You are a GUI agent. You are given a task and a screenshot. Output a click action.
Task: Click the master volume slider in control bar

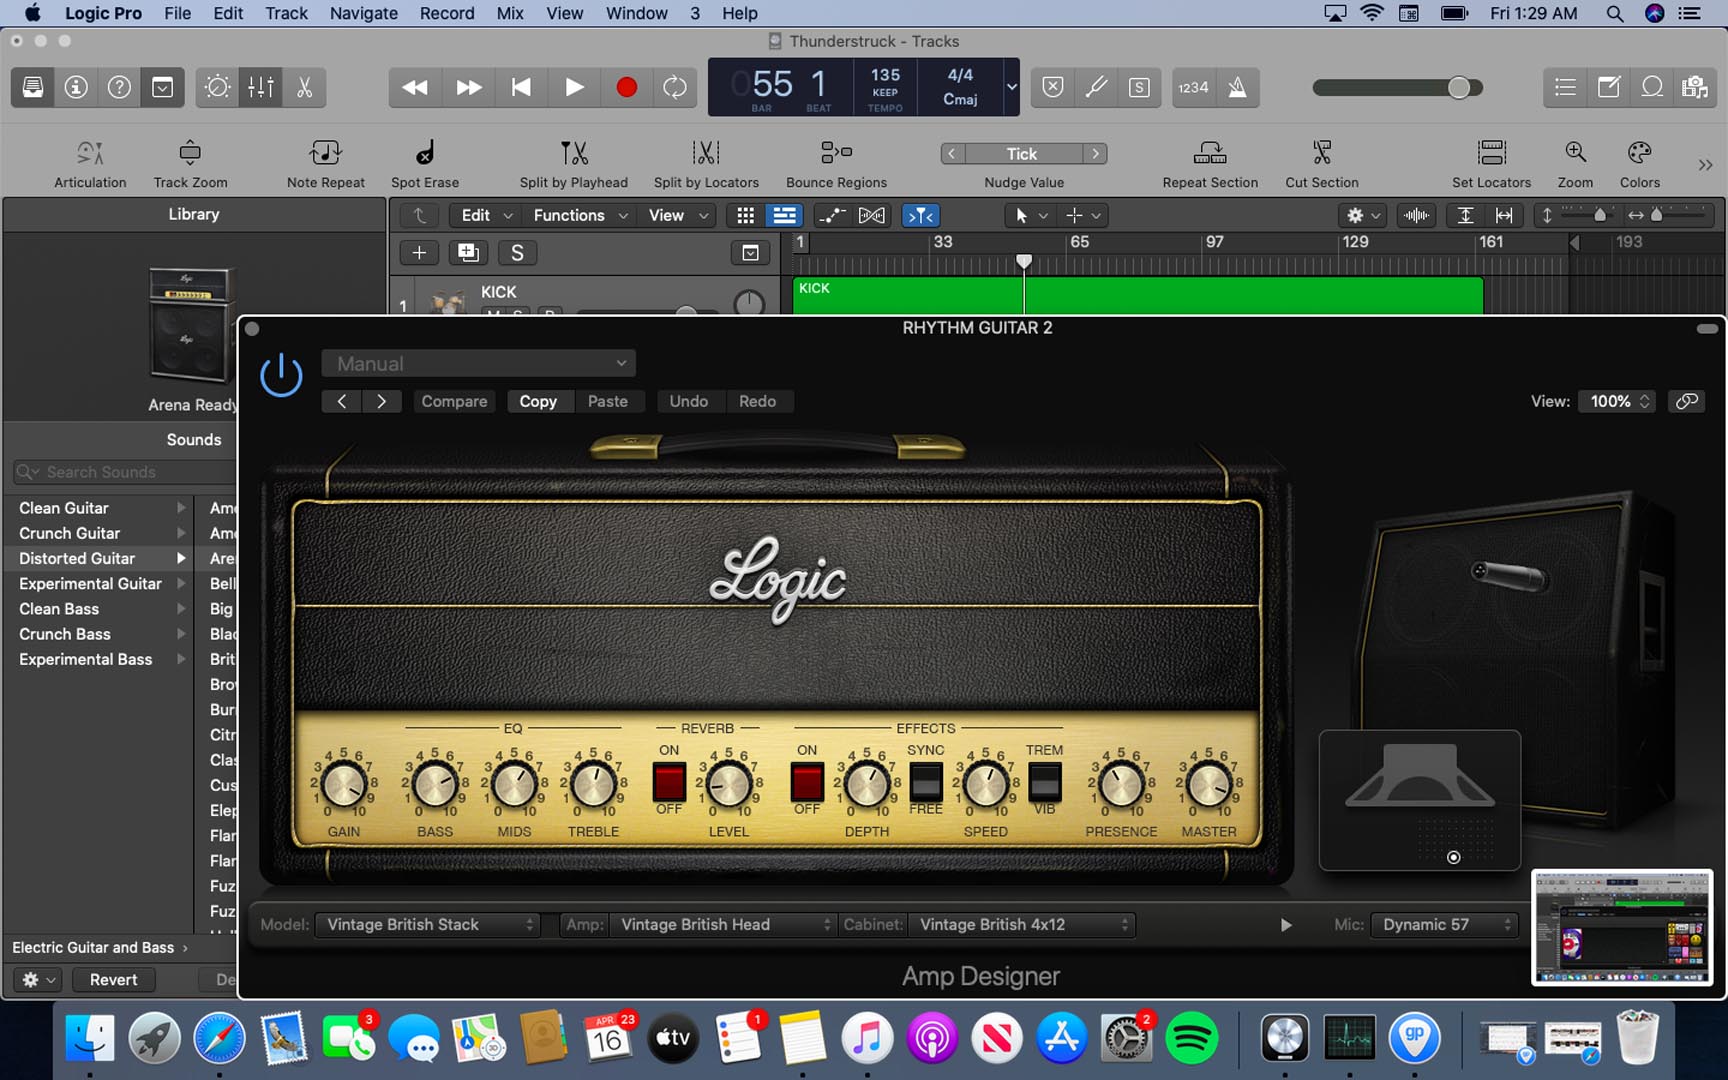click(x=1398, y=87)
